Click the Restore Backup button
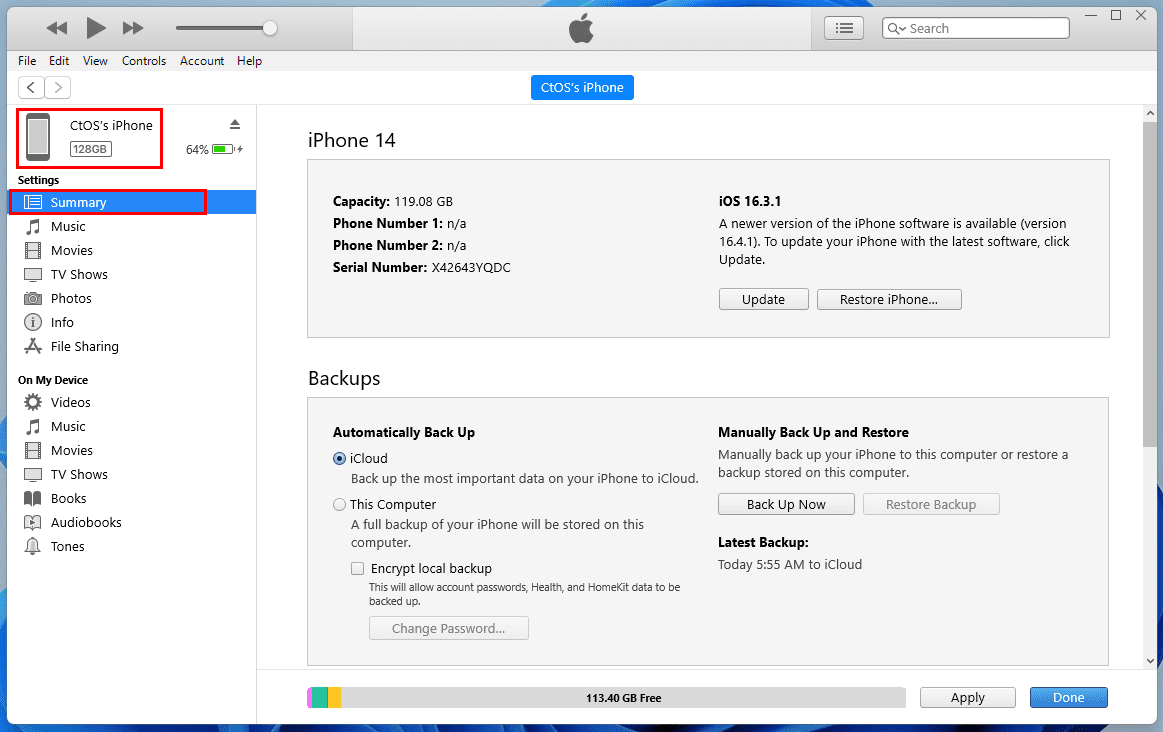Image resolution: width=1163 pixels, height=732 pixels. pyautogui.click(x=931, y=504)
